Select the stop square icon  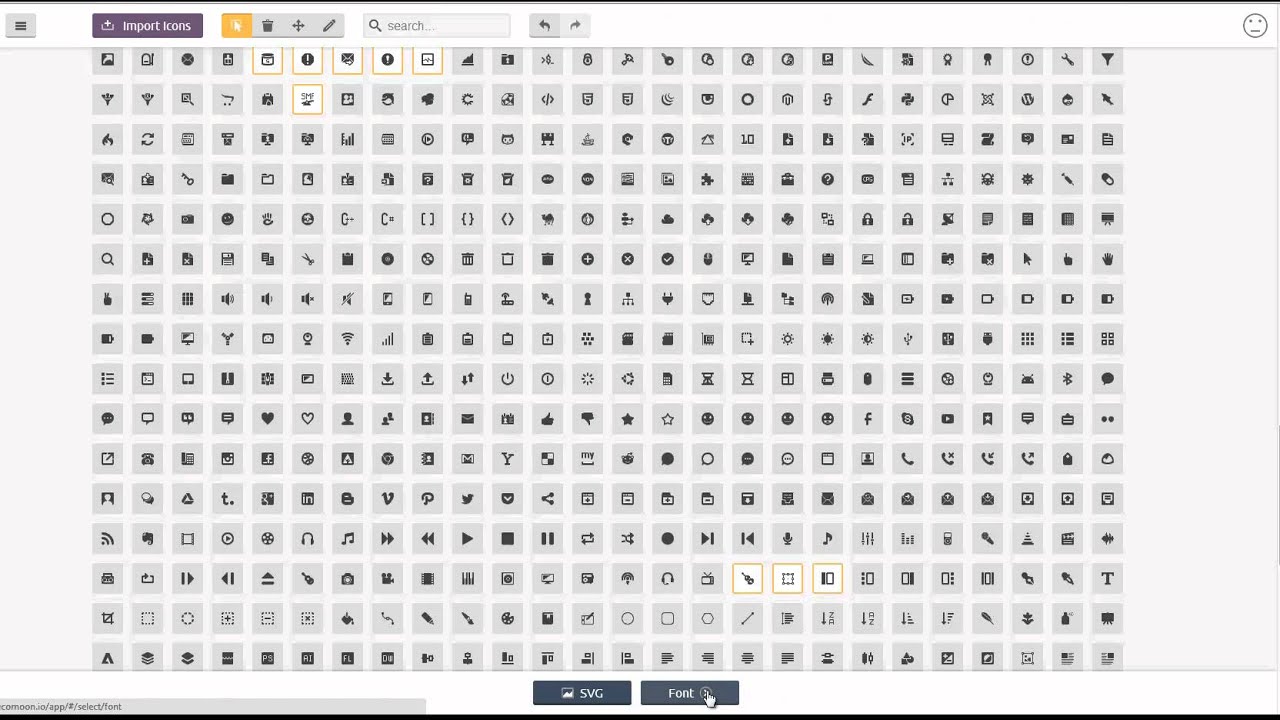pyautogui.click(x=507, y=539)
